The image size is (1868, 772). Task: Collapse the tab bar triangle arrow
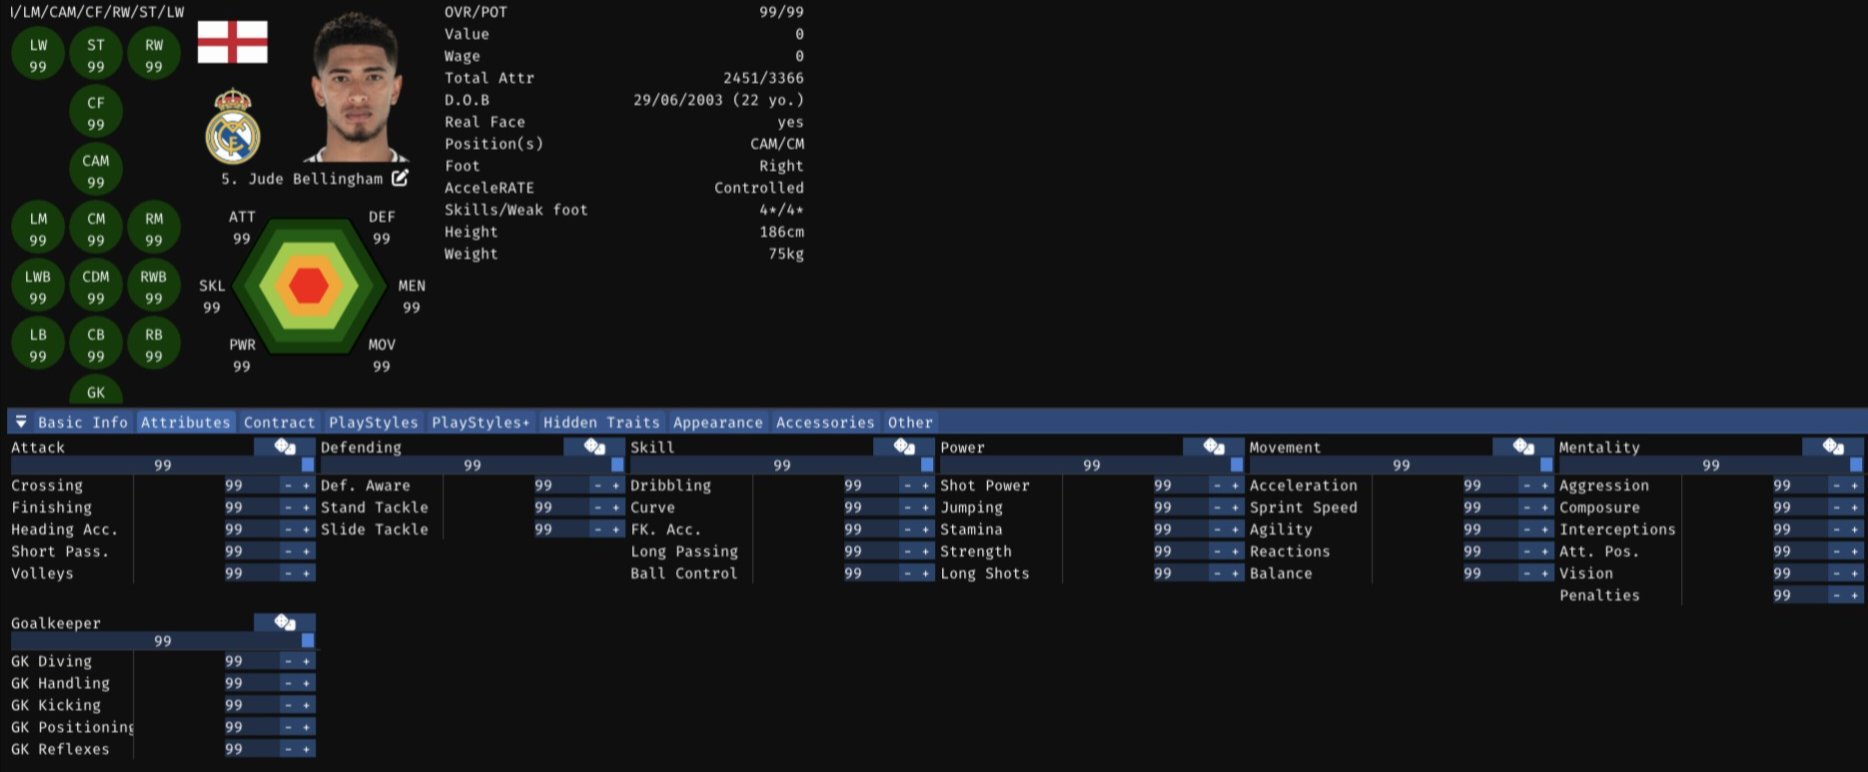tap(21, 422)
